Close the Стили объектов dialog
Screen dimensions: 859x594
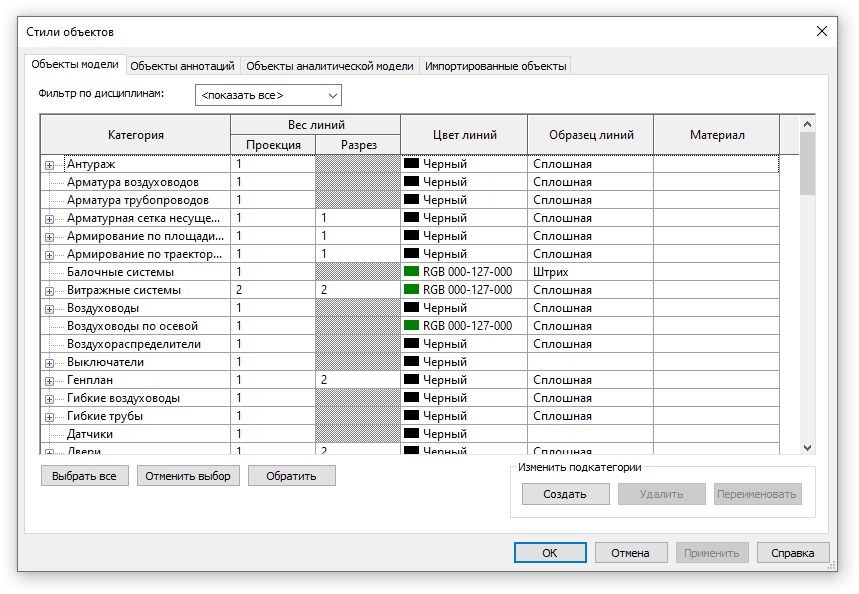pyautogui.click(x=822, y=32)
